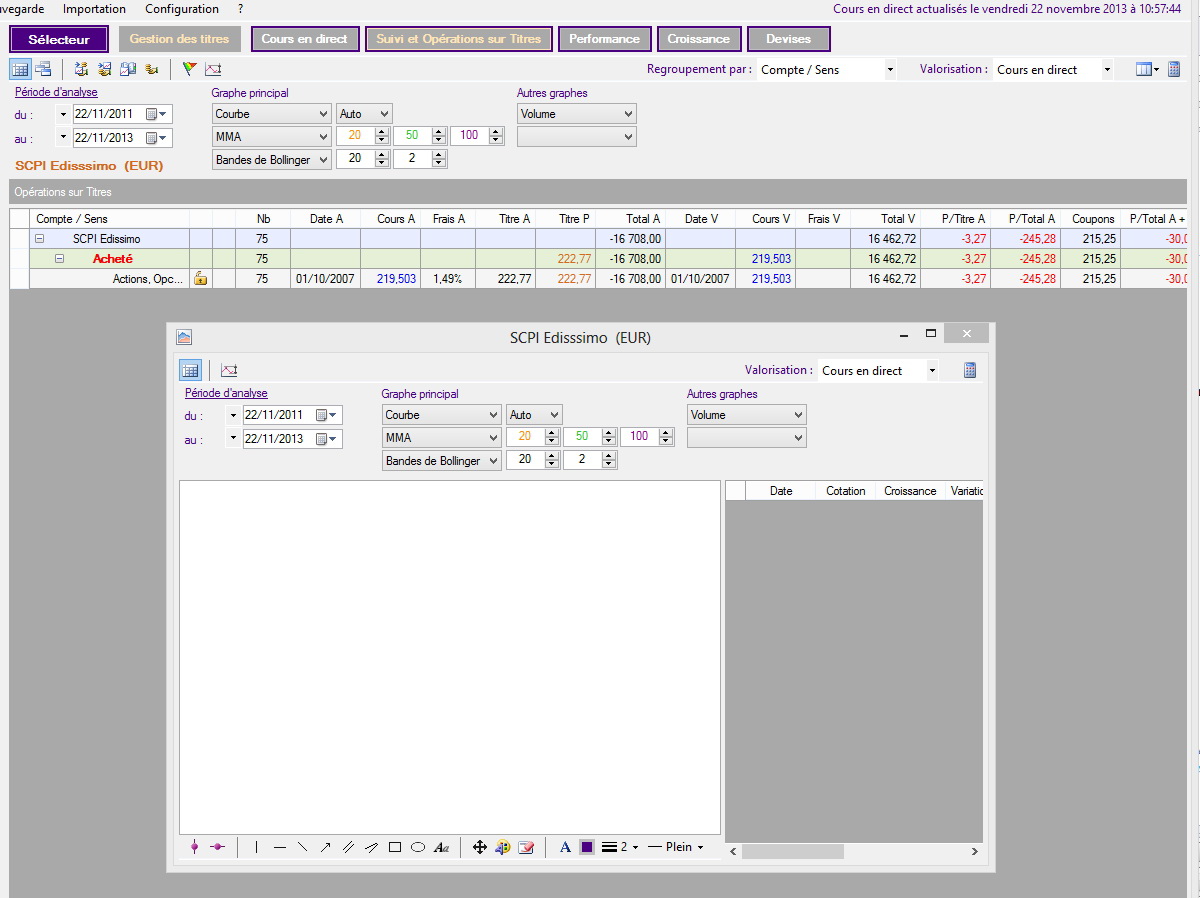1200x898 pixels.
Task: Click the purple color swatch in drawing toolbar
Action: pyautogui.click(x=587, y=847)
